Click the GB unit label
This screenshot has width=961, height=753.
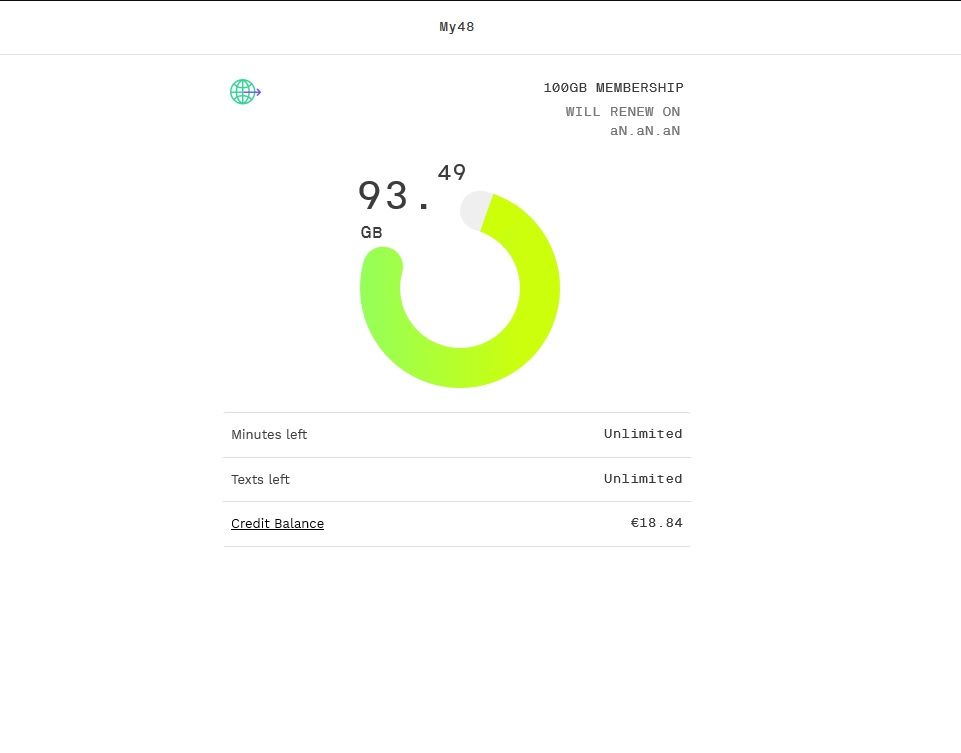tap(371, 233)
